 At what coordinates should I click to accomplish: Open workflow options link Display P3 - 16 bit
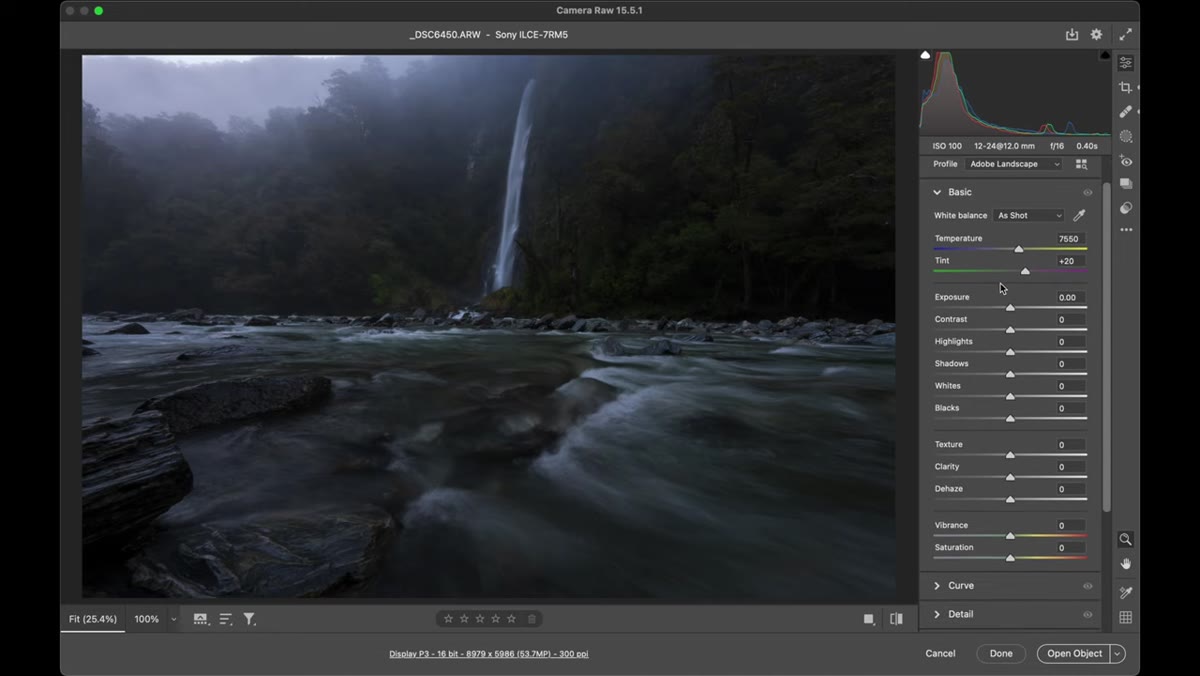point(489,654)
